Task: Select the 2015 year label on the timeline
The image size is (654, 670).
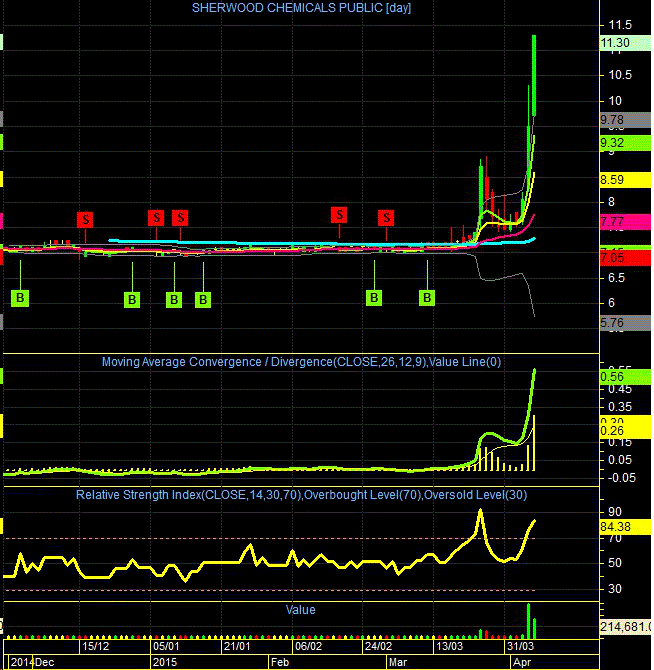Action: click(x=165, y=662)
